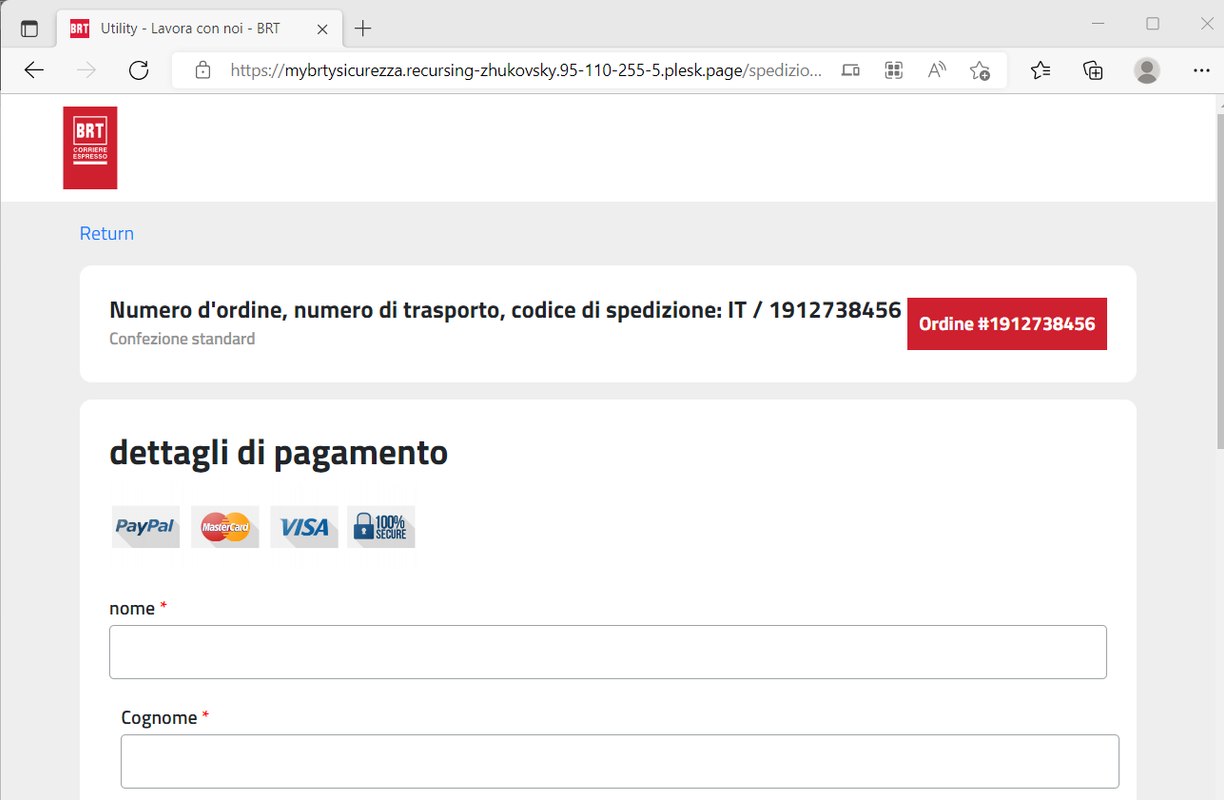The width and height of the screenshot is (1224, 800).
Task: Close the Utility - Lavora con noi tab
Action: point(322,29)
